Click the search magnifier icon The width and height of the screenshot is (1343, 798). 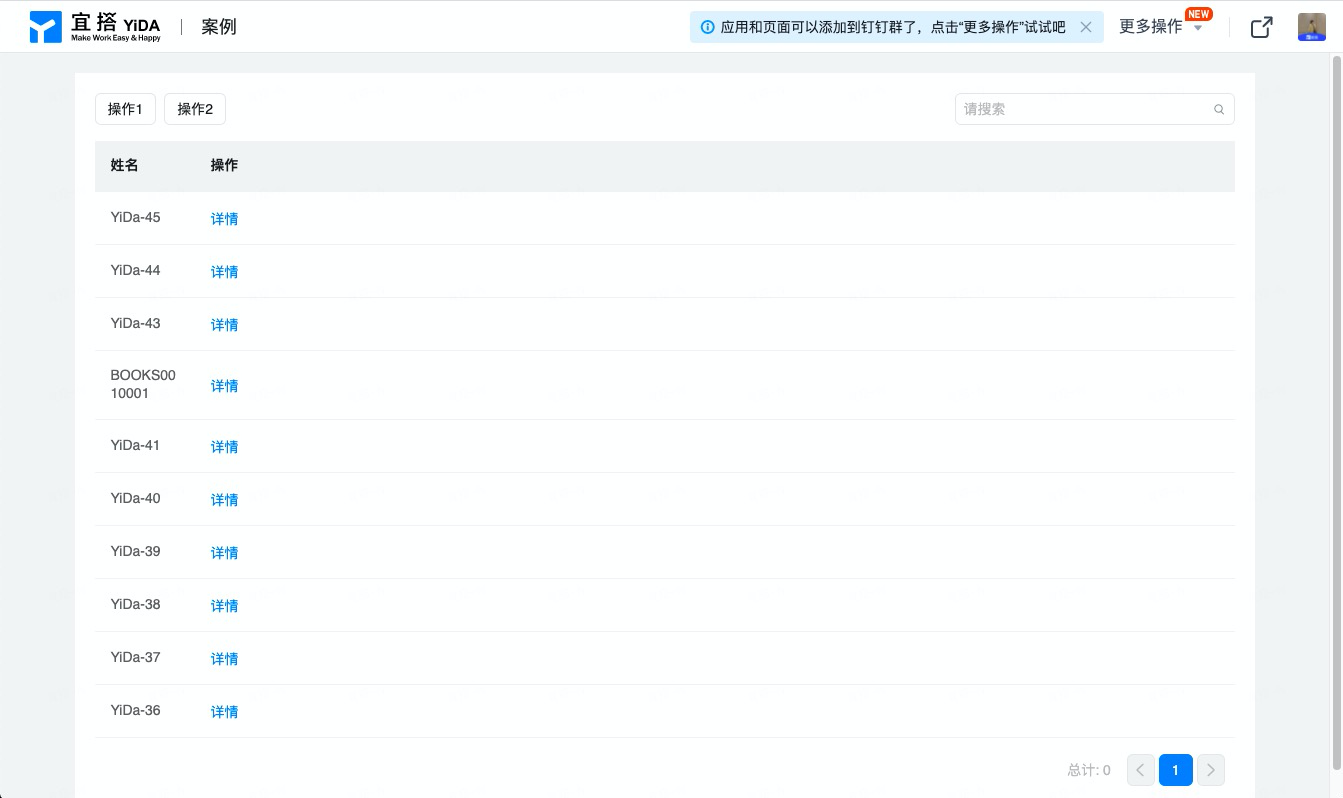[x=1219, y=110]
